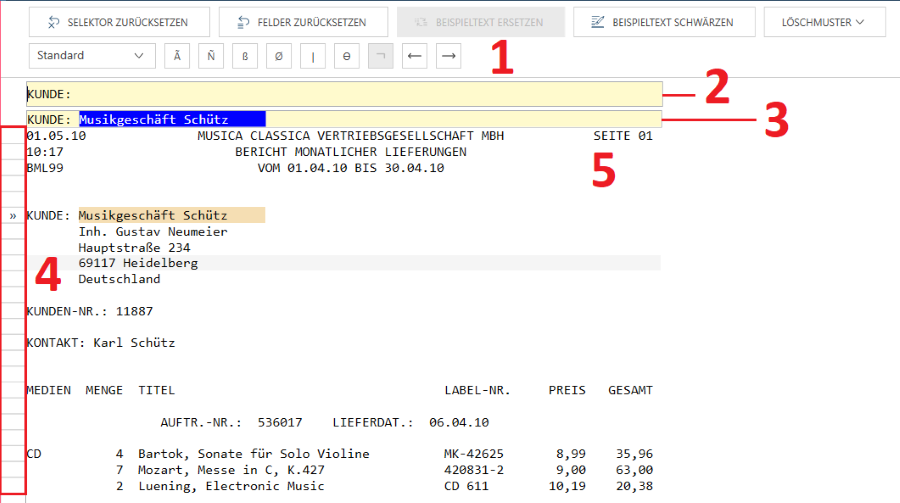Click the highlighted Musikgeschäft Schütz sample field

[x=172, y=119]
